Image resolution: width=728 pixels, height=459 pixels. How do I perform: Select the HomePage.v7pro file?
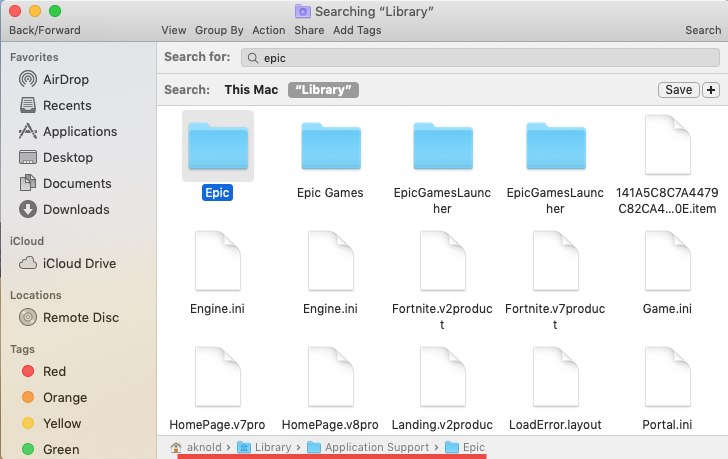click(x=218, y=377)
